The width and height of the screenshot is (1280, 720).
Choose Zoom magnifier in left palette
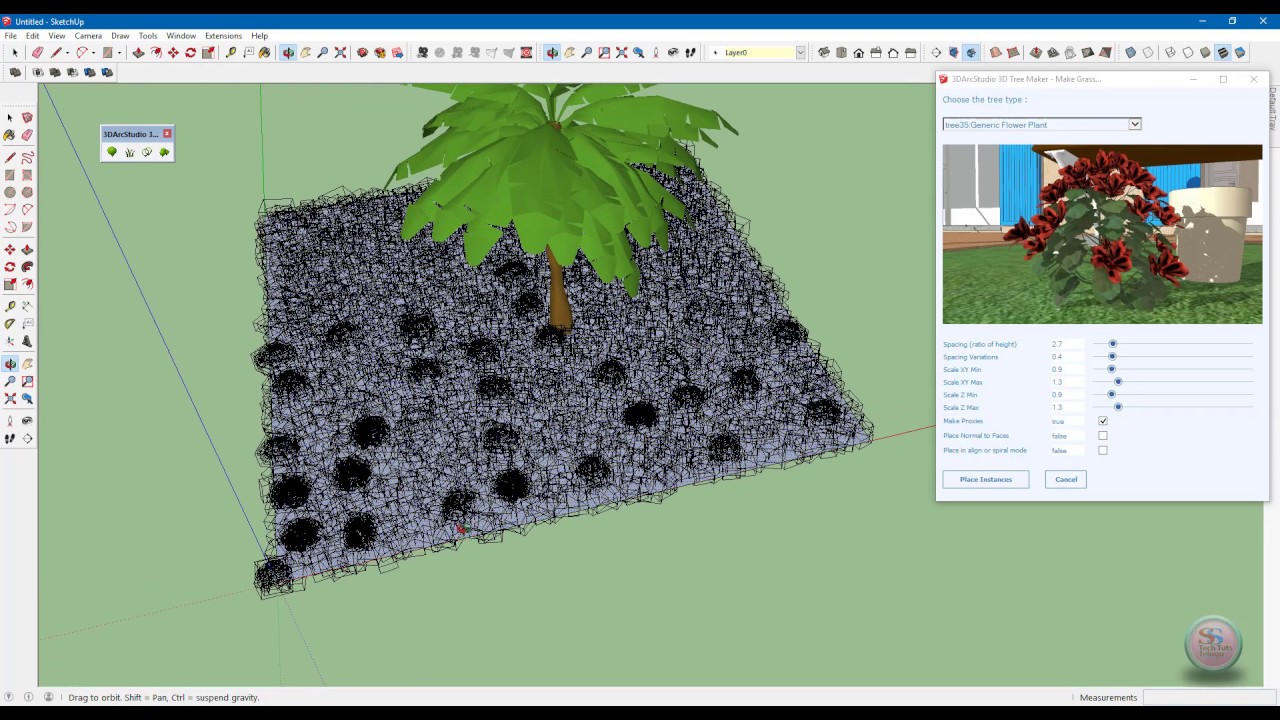(x=10, y=381)
